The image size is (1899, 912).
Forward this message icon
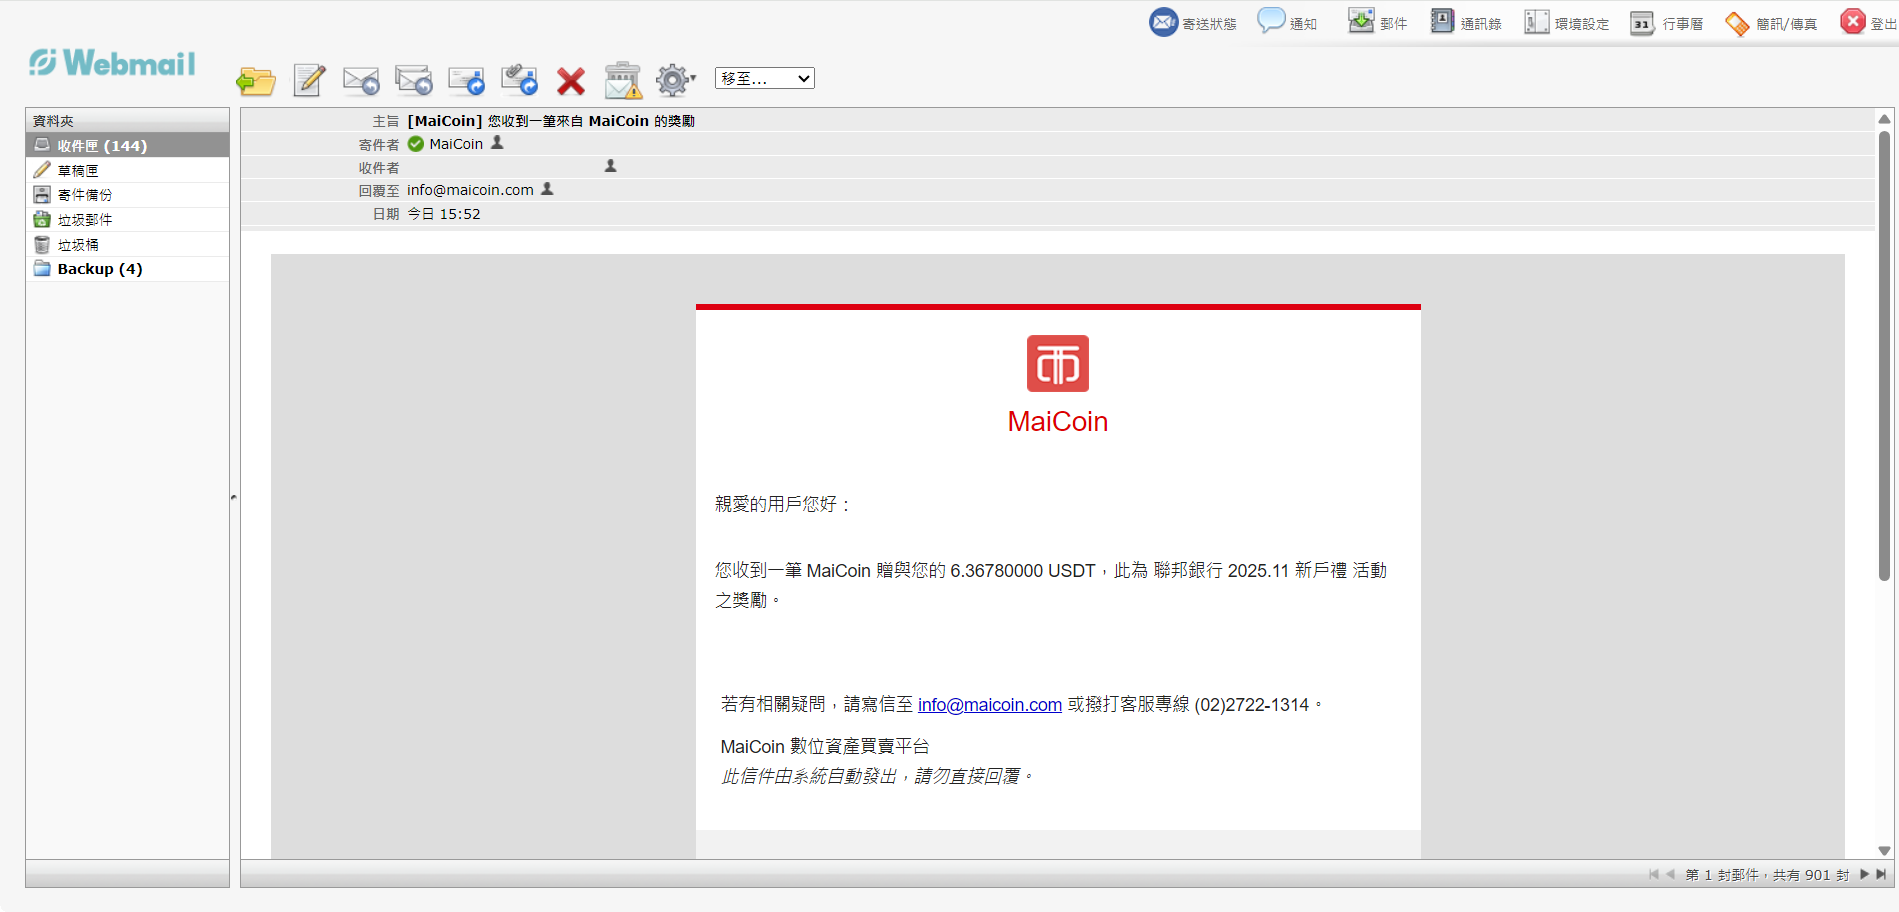(x=466, y=80)
